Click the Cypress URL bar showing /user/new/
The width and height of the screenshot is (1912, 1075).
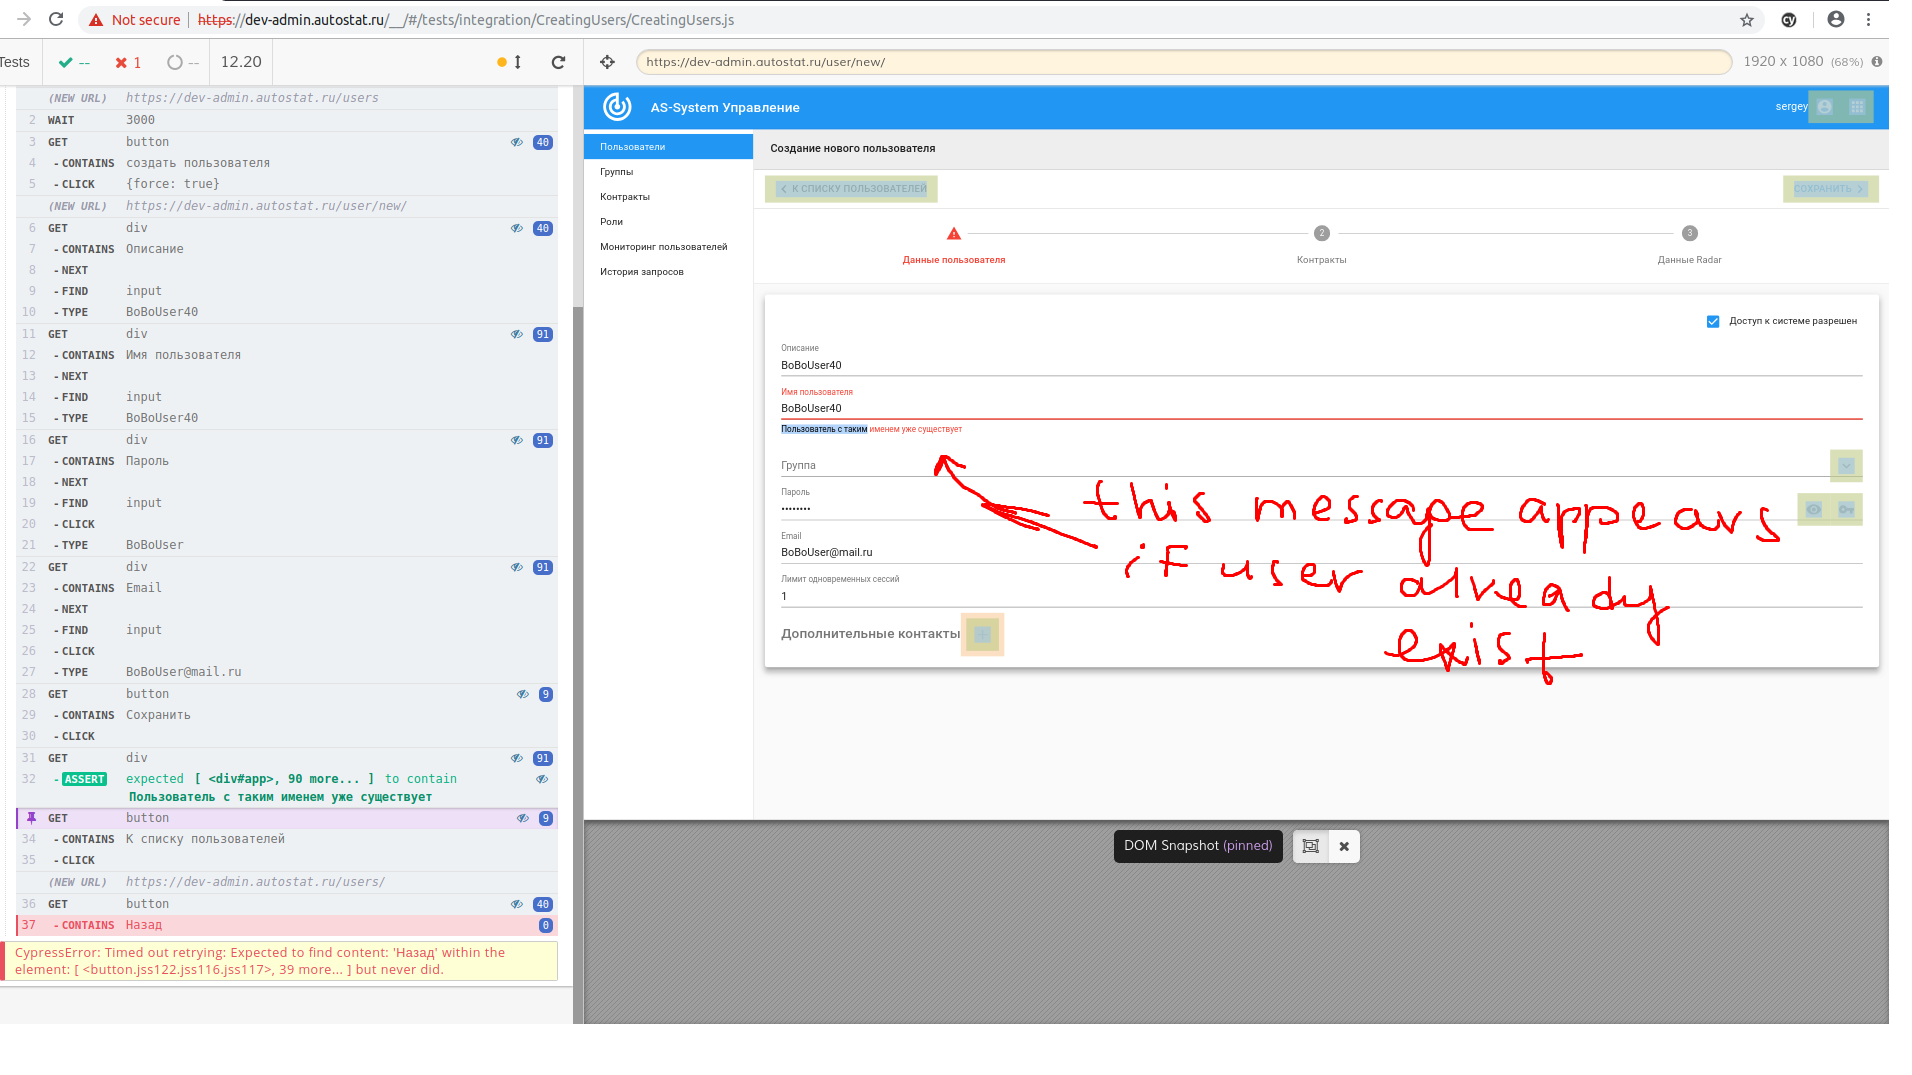point(1183,62)
